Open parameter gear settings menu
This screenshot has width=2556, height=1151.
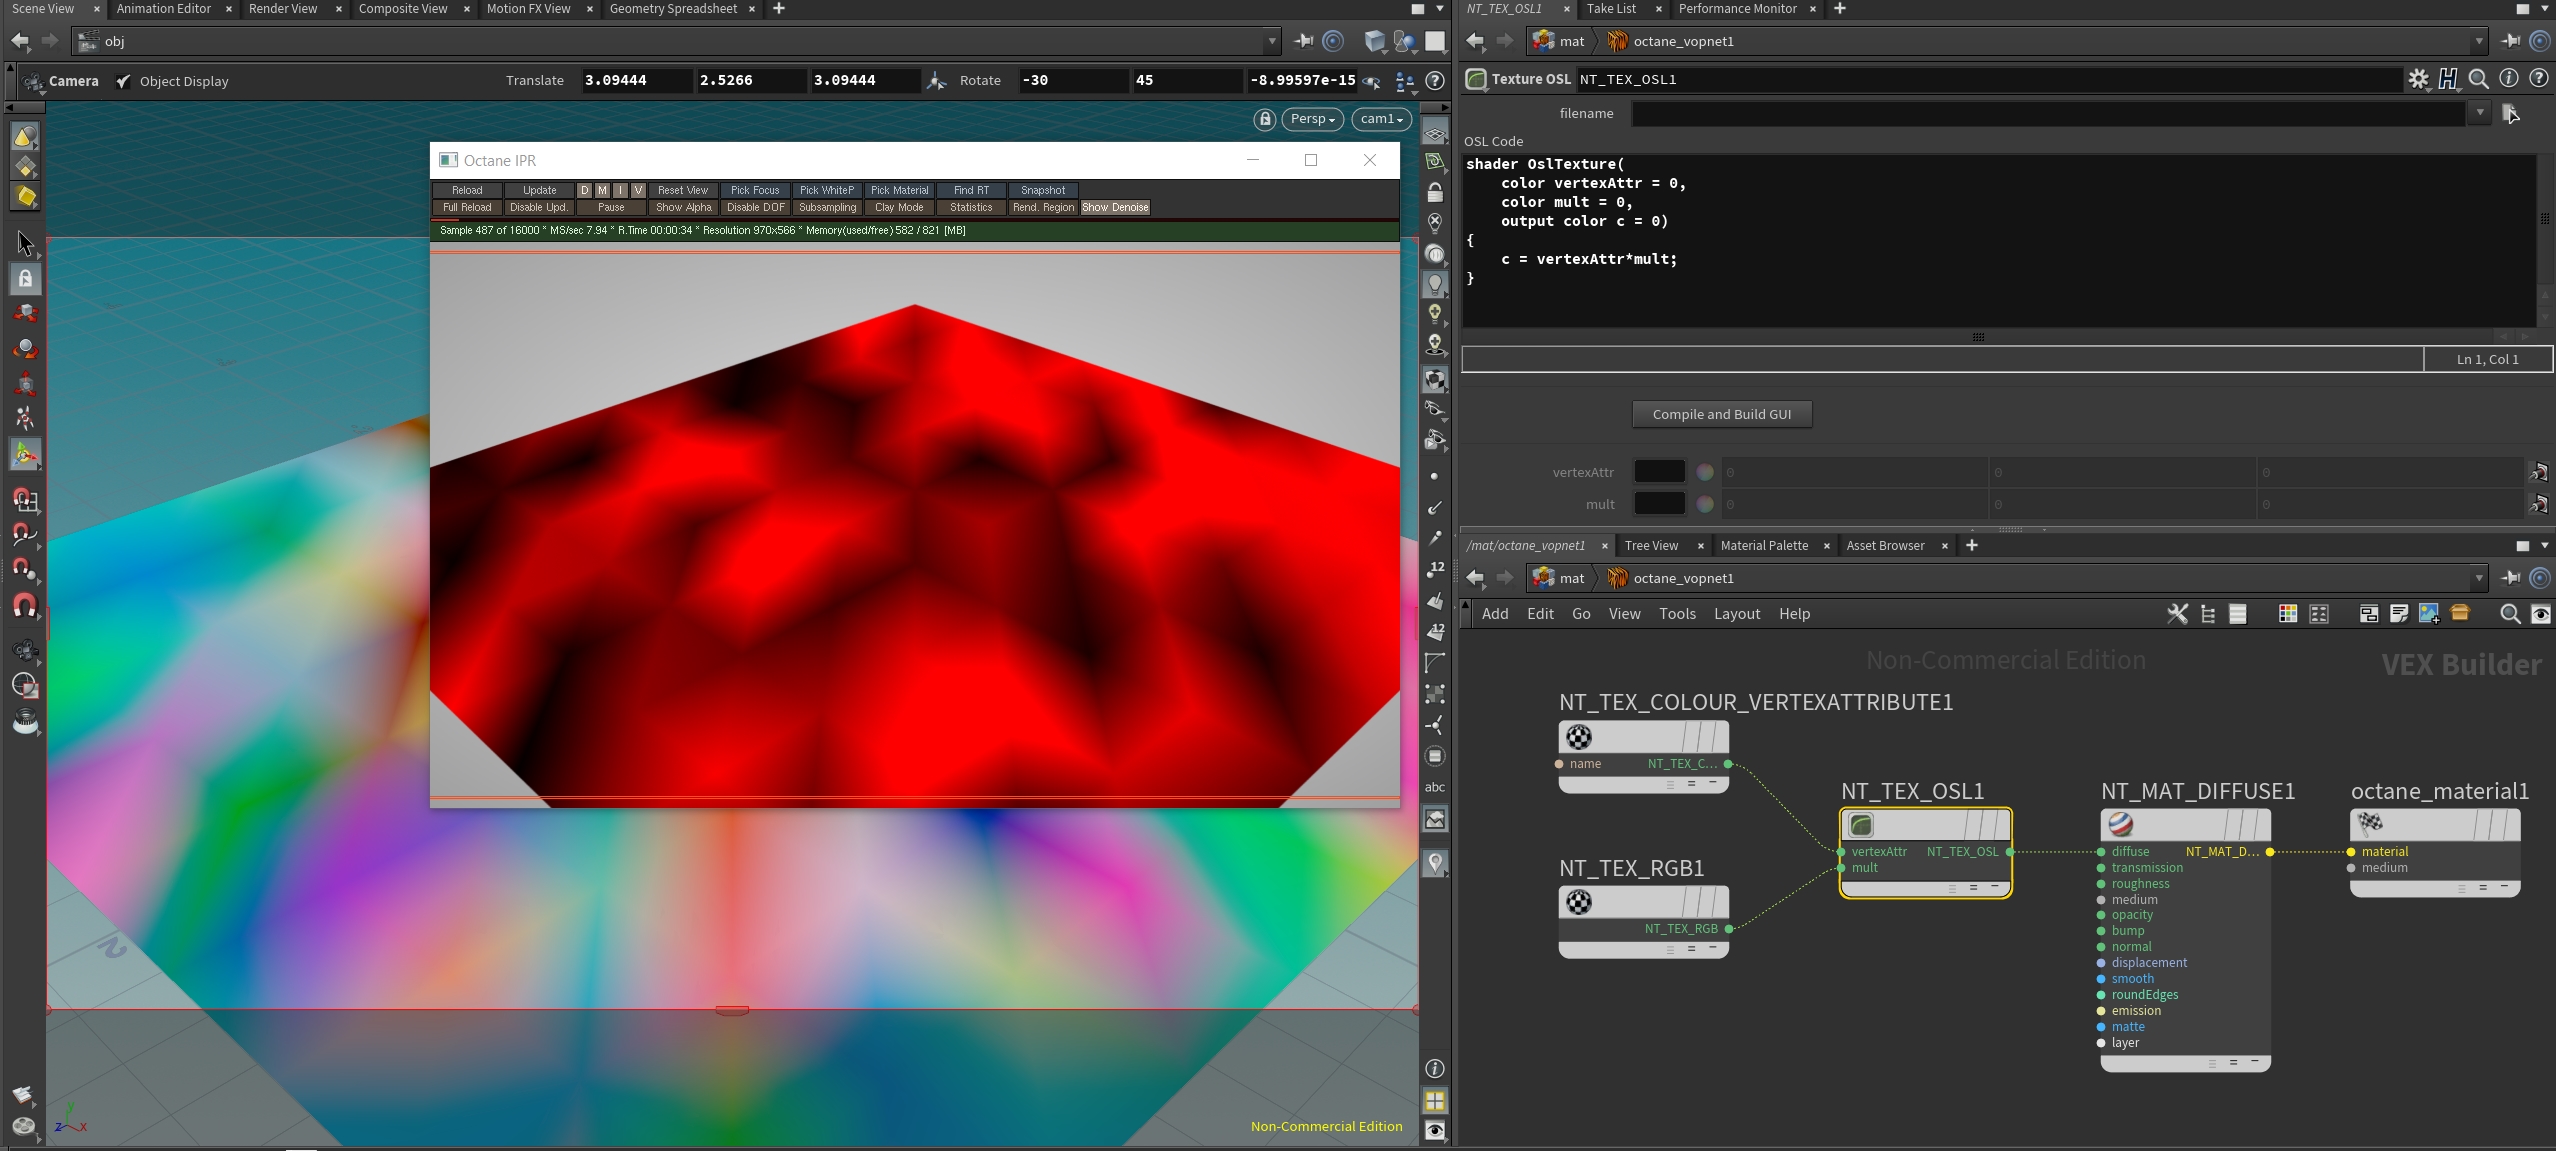pyautogui.click(x=2418, y=79)
